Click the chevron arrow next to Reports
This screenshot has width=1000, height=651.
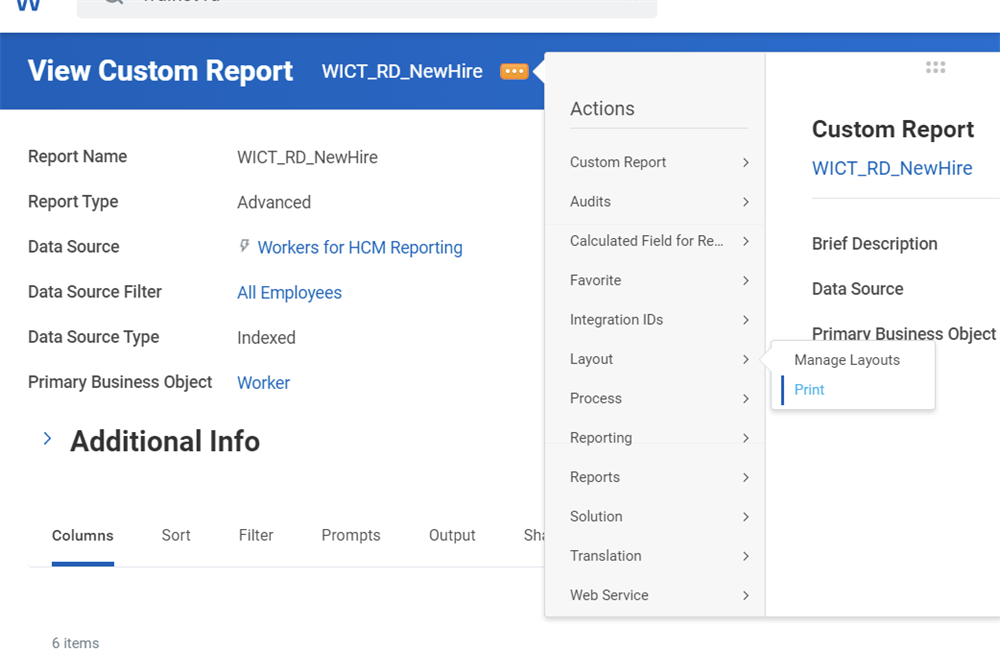[x=746, y=478]
